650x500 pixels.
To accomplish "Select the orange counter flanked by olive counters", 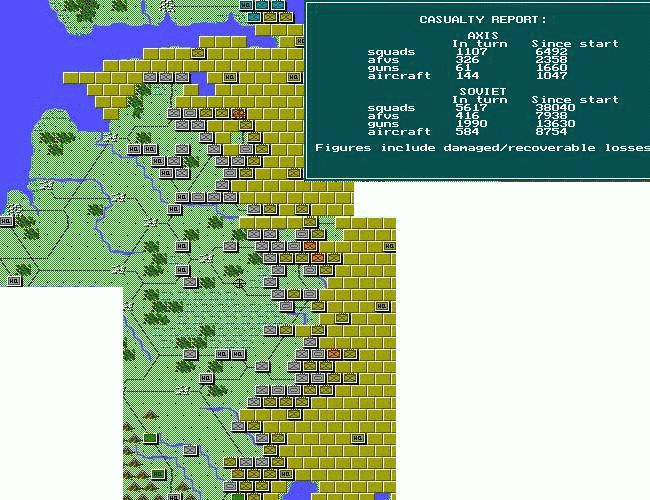I will point(318,258).
